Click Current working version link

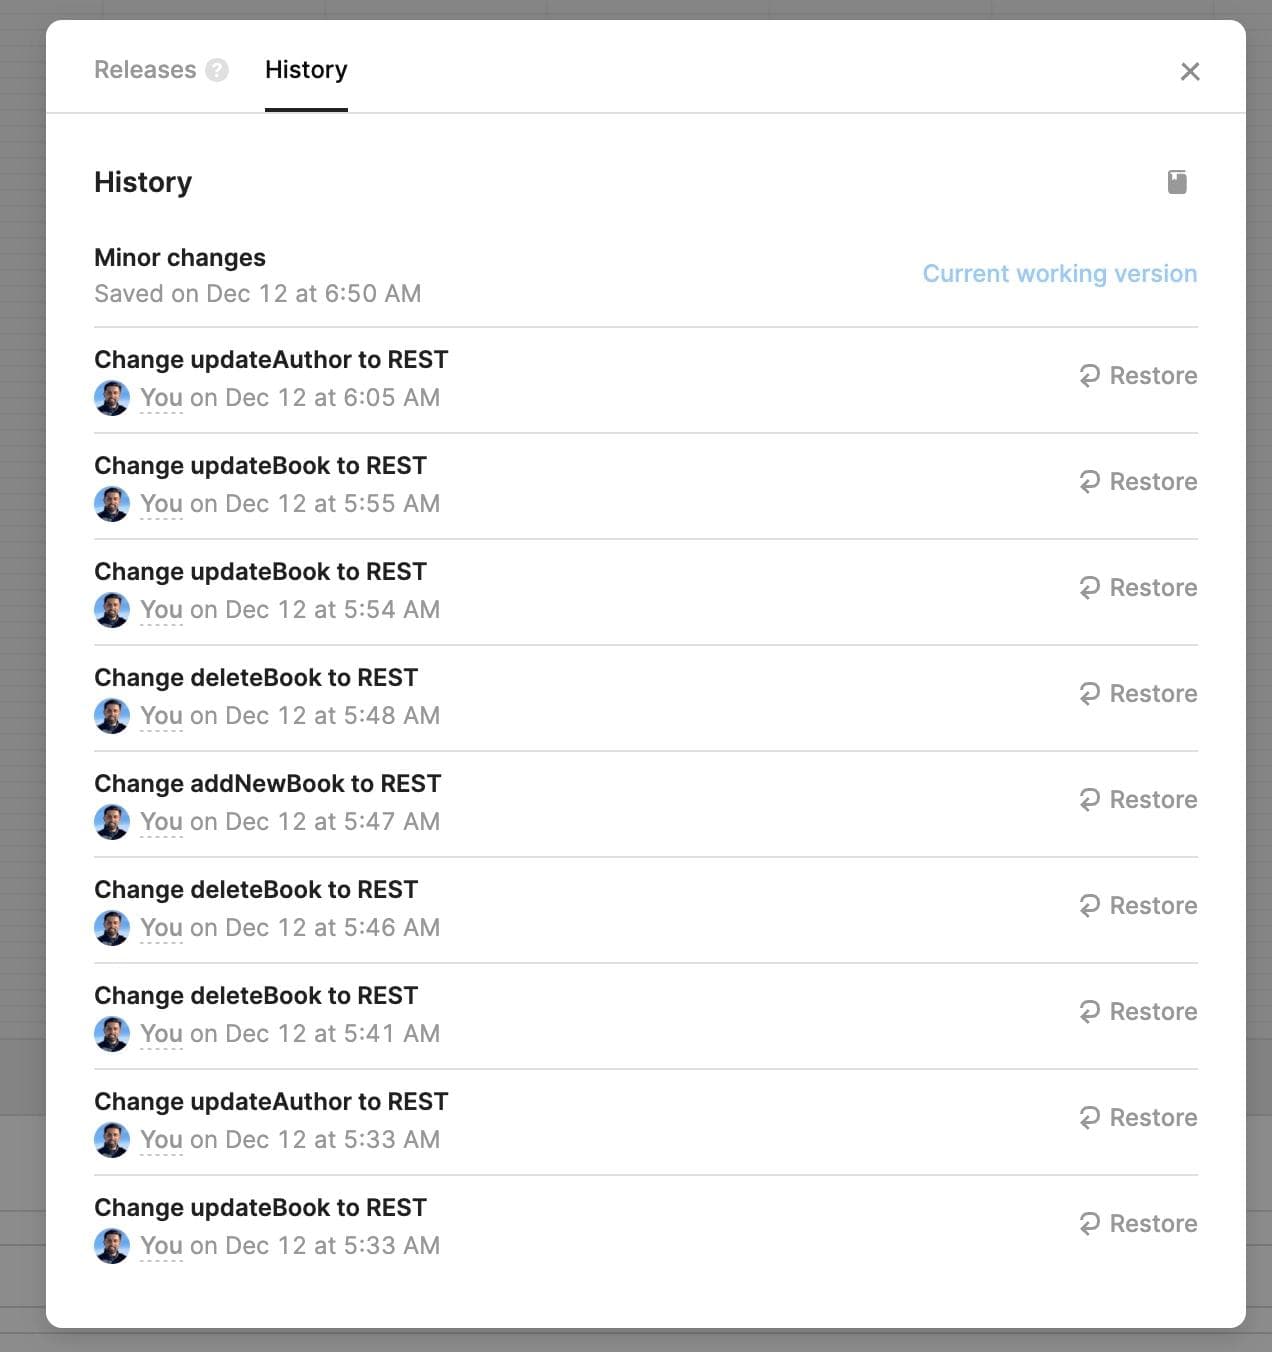(x=1059, y=274)
